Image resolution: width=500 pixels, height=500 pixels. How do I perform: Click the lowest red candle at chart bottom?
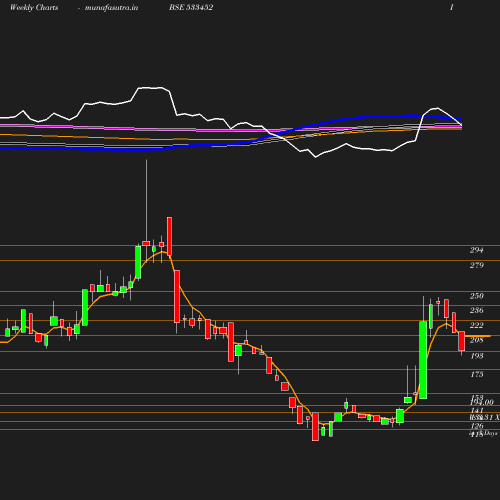click(x=315, y=427)
